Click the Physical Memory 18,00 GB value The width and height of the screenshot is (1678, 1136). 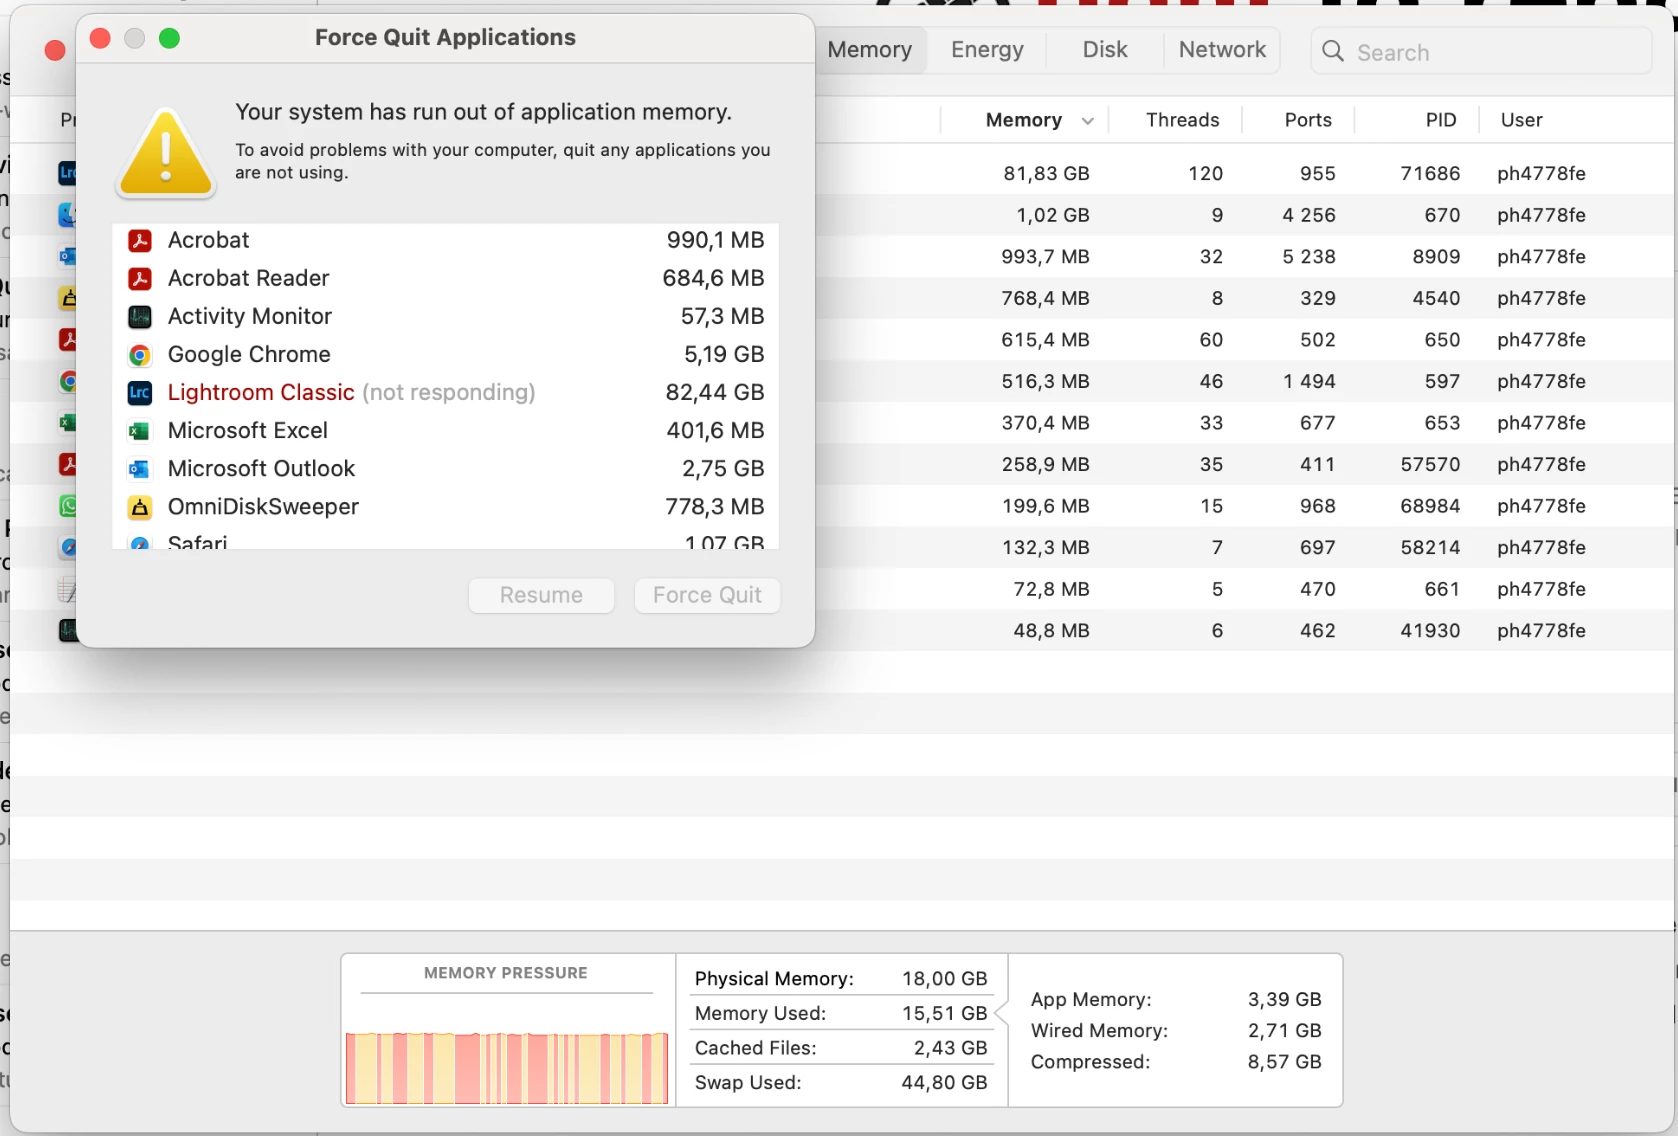coord(944,978)
